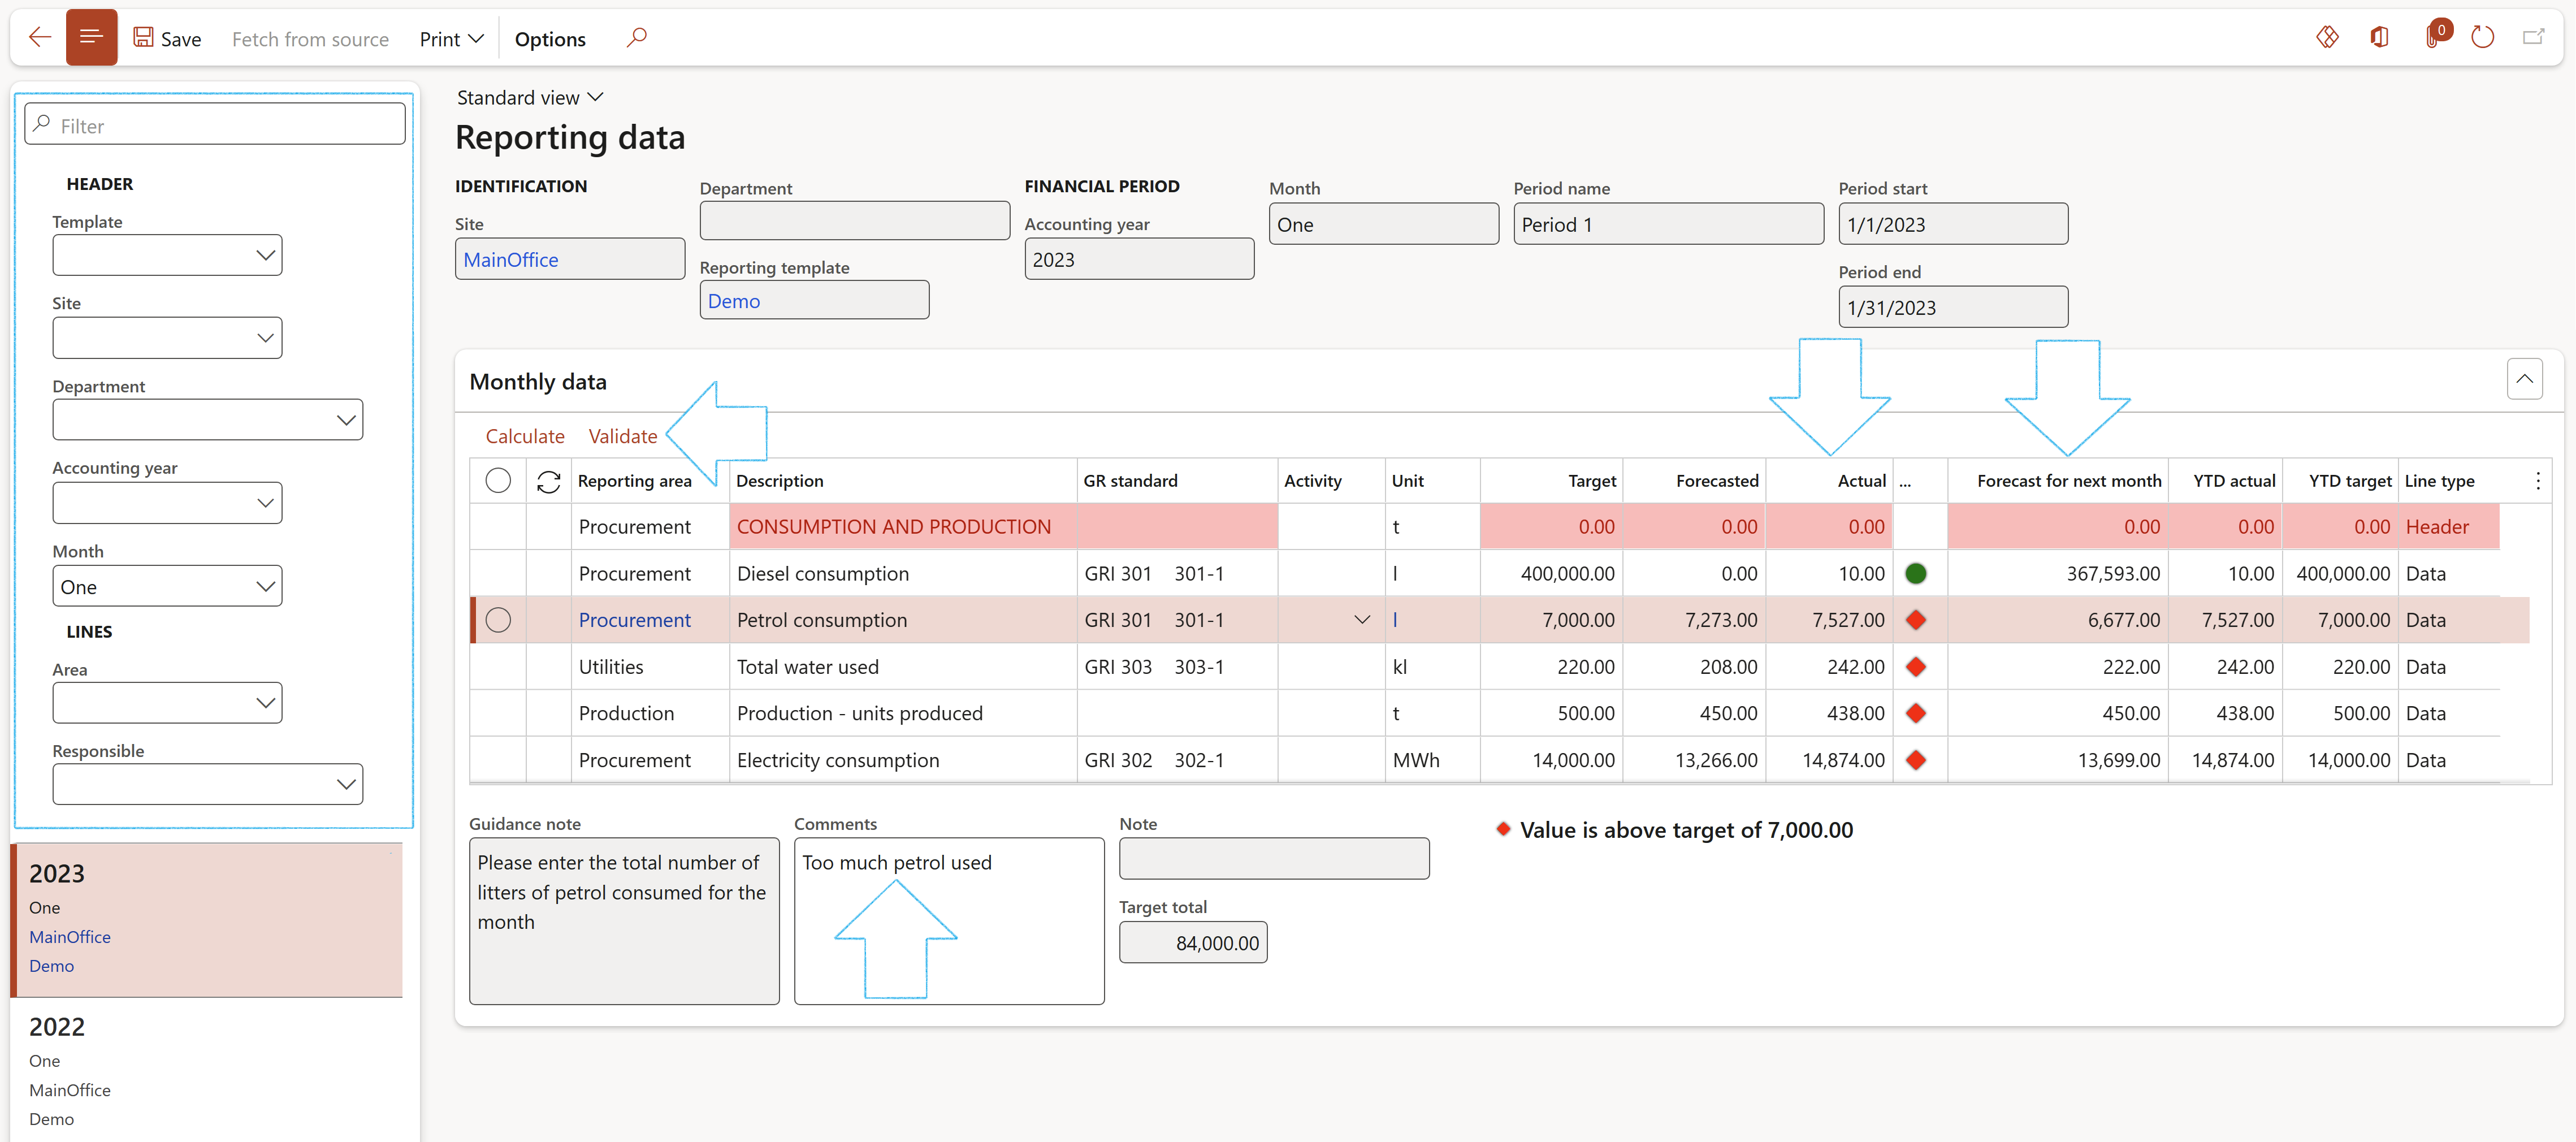Open the Department filter dropdown
The height and width of the screenshot is (1142, 2576).
(346, 420)
